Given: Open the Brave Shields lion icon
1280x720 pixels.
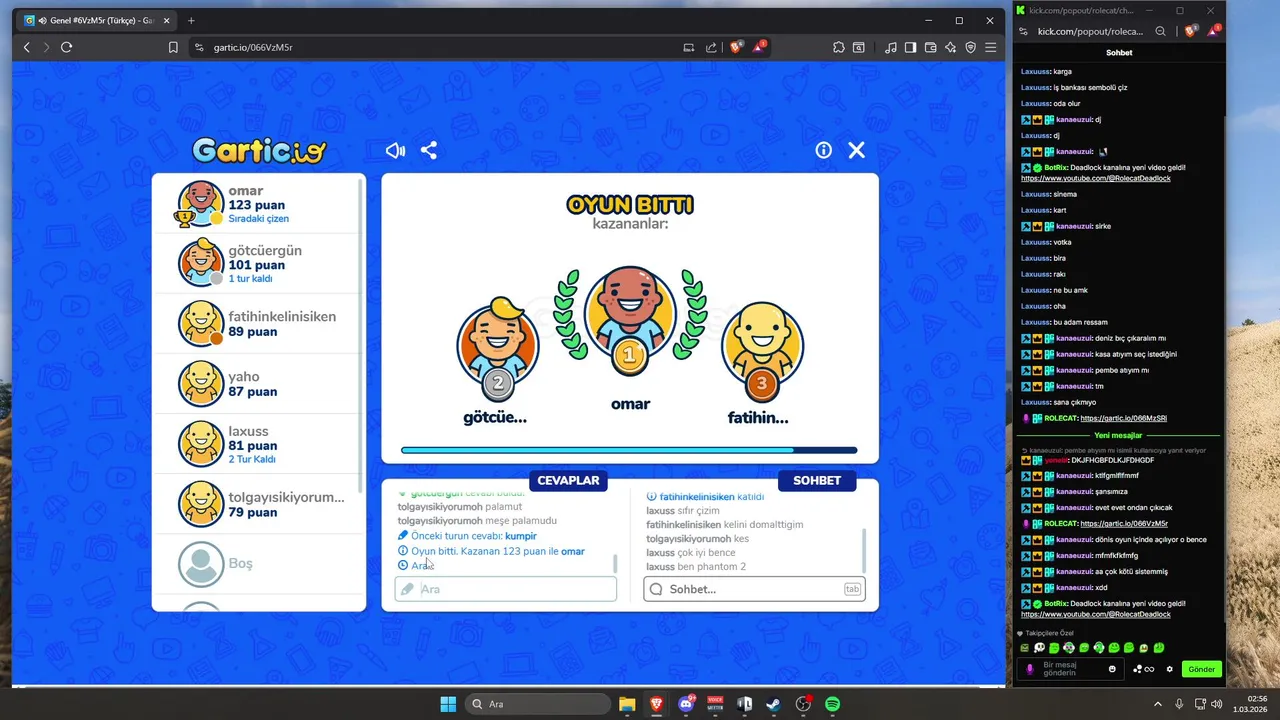Looking at the screenshot, I should click(x=737, y=47).
